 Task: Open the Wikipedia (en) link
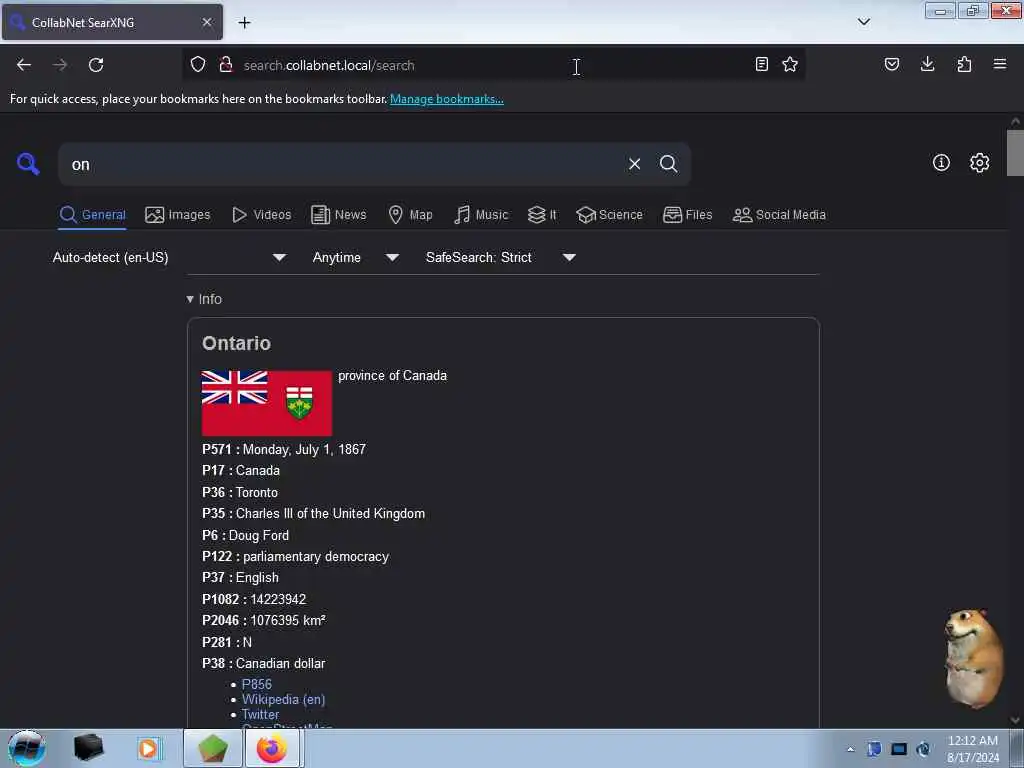[x=283, y=699]
